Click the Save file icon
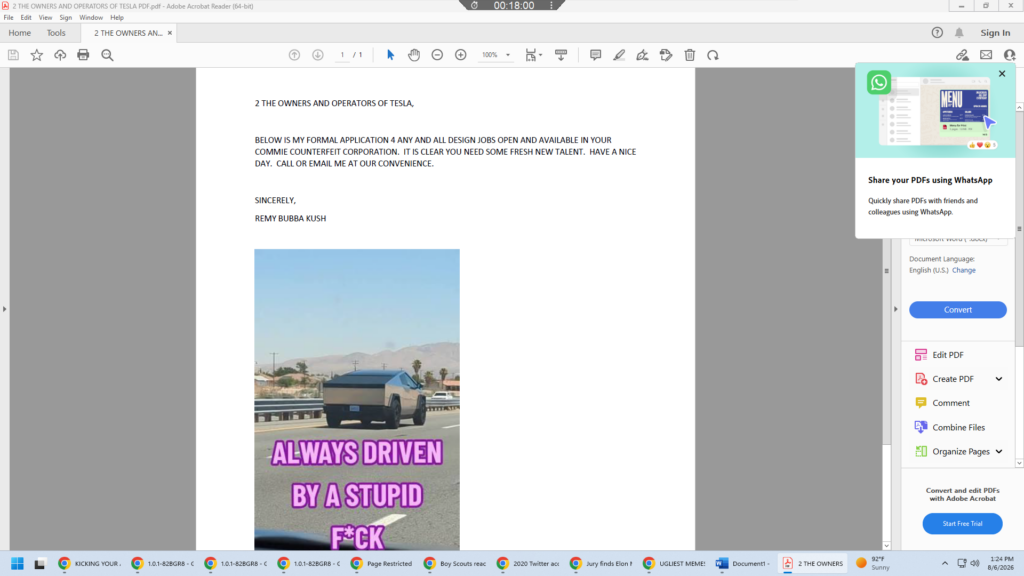The height and width of the screenshot is (576, 1024). [13, 55]
